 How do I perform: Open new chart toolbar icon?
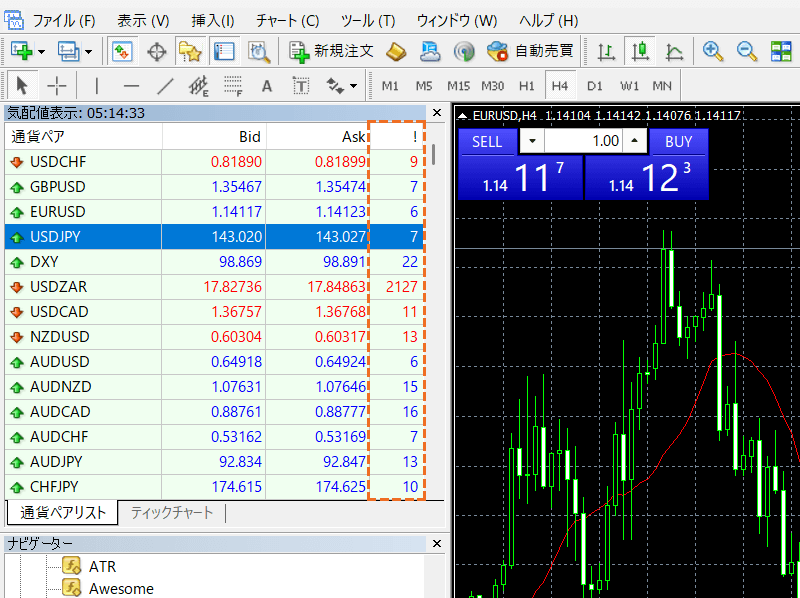click(x=21, y=51)
